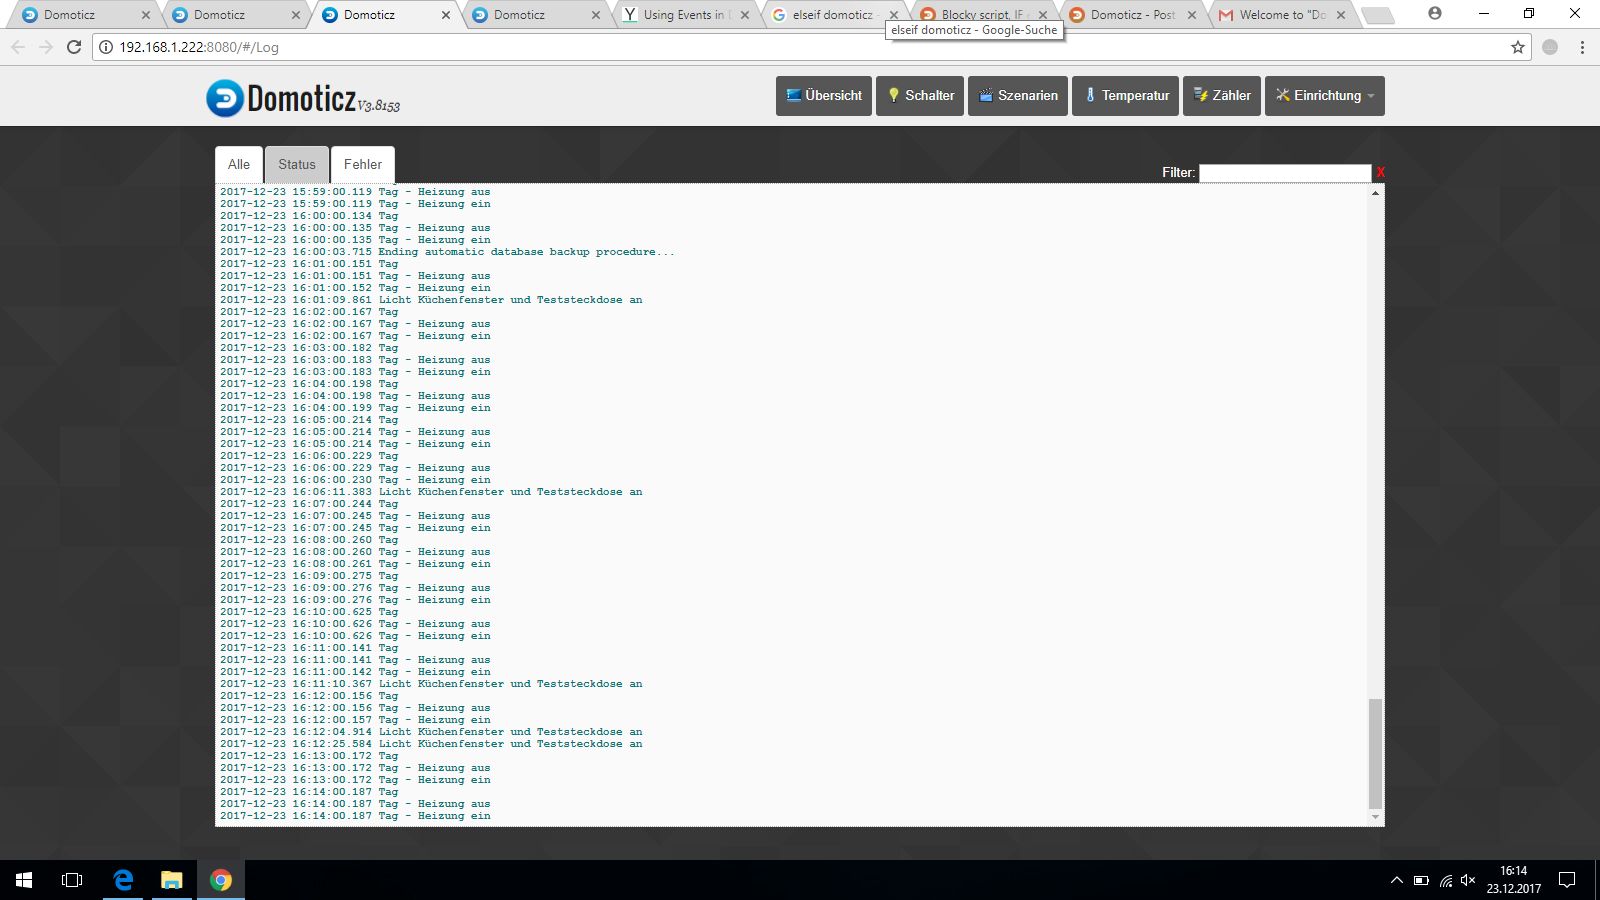Viewport: 1600px width, 900px height.
Task: Open Chrome profile account icon
Action: [1435, 14]
